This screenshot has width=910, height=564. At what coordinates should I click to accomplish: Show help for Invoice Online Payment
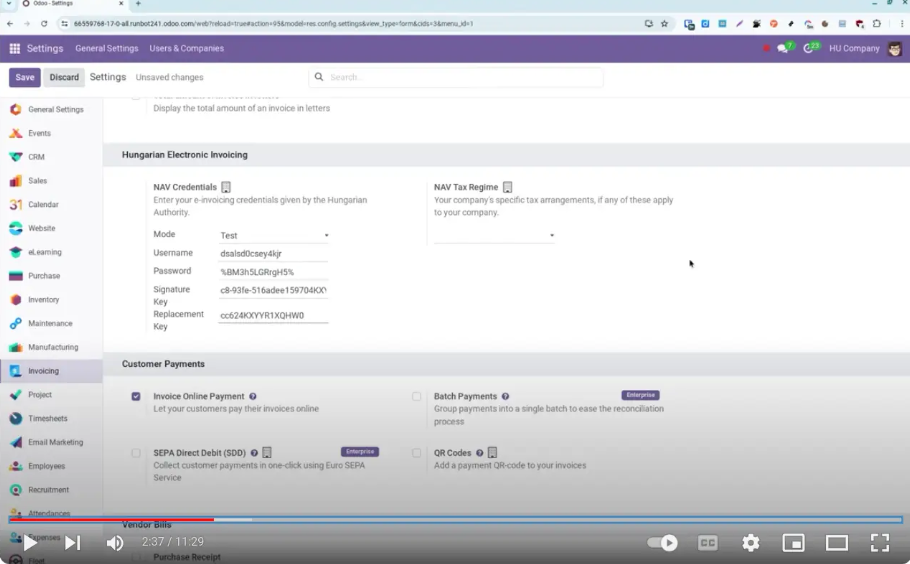tap(252, 396)
